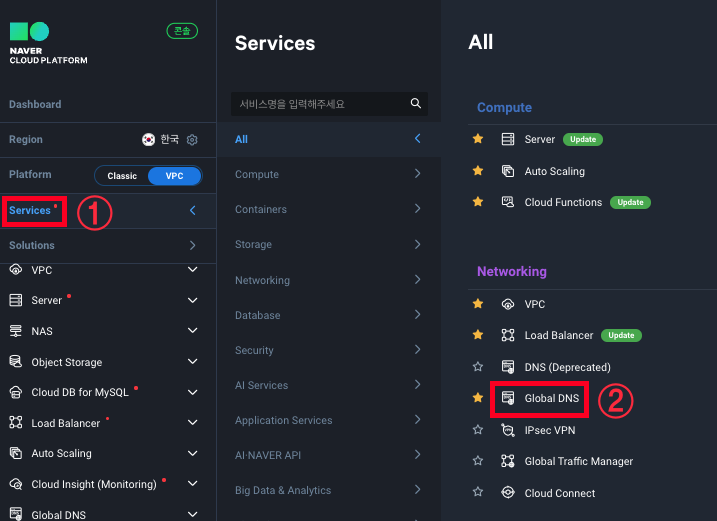Click the search magnifier icon in Services
The image size is (717, 521).
coord(415,103)
